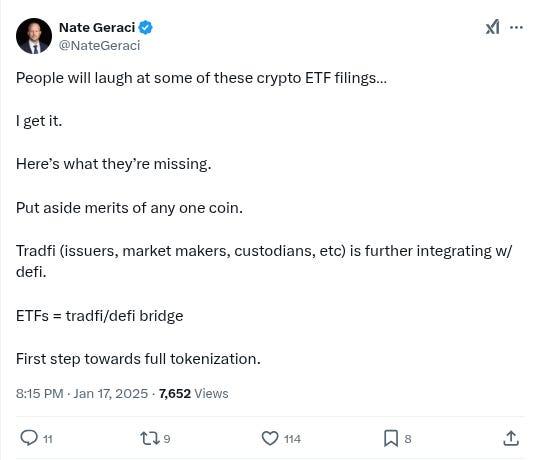Image resolution: width=536 pixels, height=460 pixels.
Task: Open the 7,652 Views count
Action: point(193,394)
